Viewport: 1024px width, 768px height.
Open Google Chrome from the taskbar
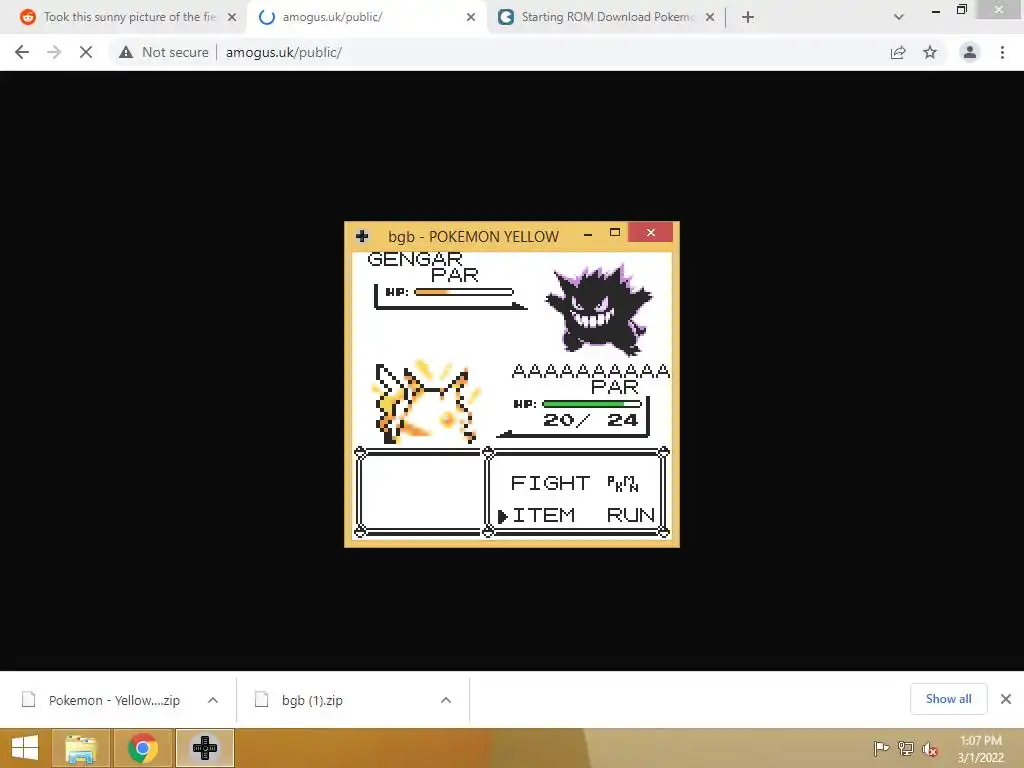pos(142,748)
